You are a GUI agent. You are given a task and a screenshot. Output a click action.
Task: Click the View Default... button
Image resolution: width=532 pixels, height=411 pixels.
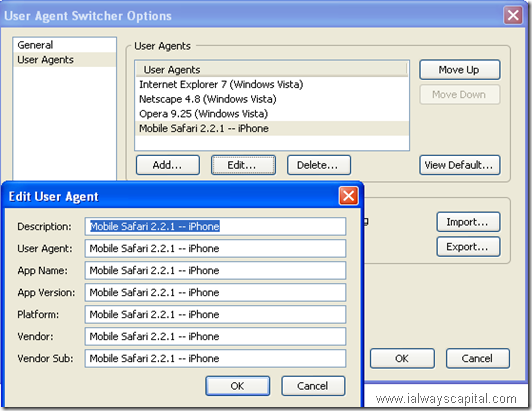(459, 165)
